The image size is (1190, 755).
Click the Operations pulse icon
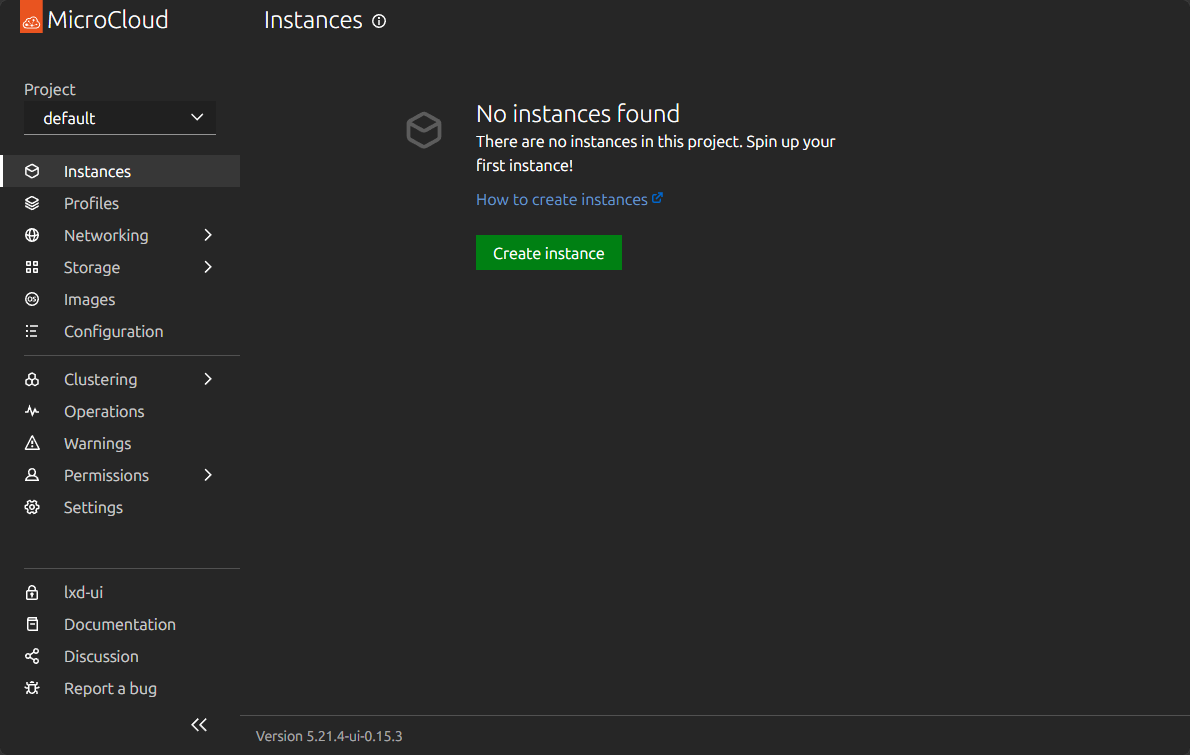coord(32,411)
